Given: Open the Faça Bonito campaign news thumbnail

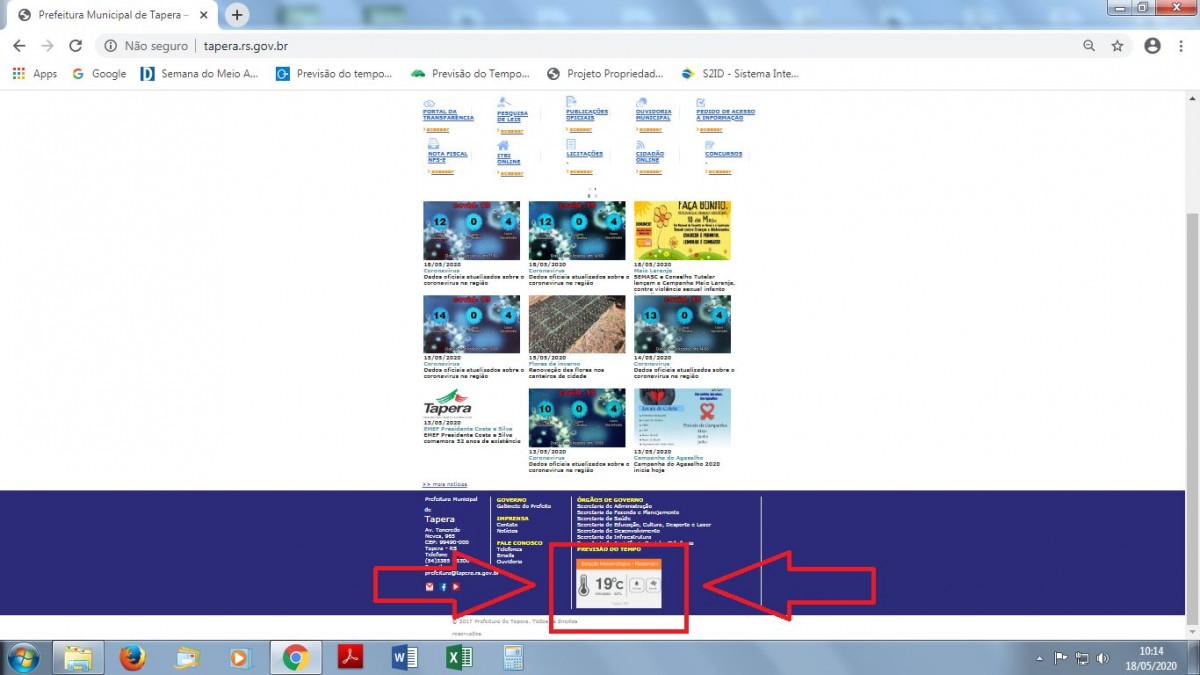Looking at the screenshot, I should (682, 230).
